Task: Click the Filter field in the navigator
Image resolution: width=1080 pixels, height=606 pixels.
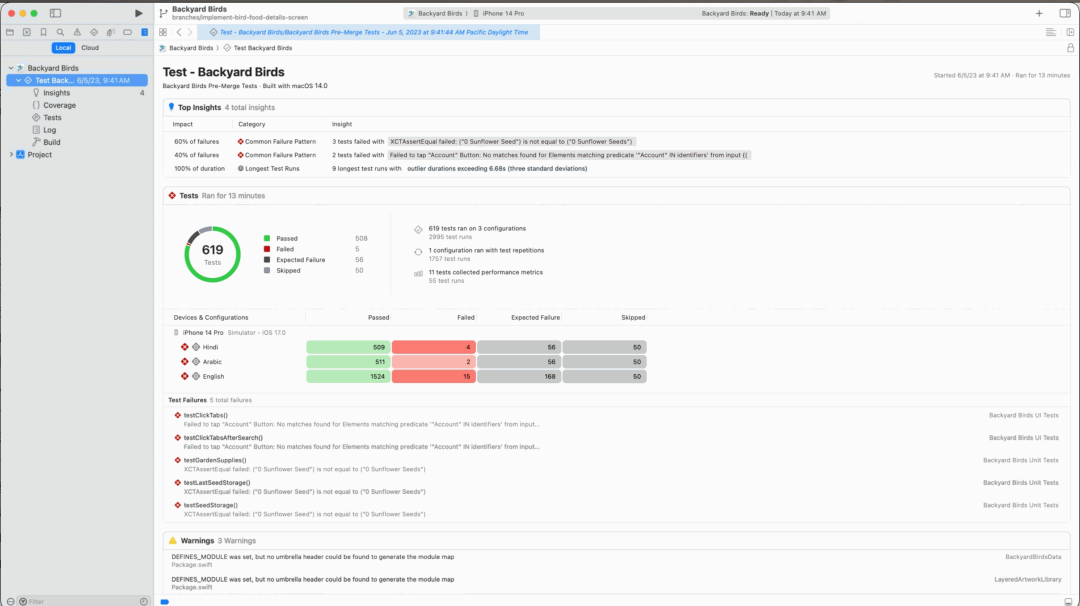Action: [x=81, y=601]
